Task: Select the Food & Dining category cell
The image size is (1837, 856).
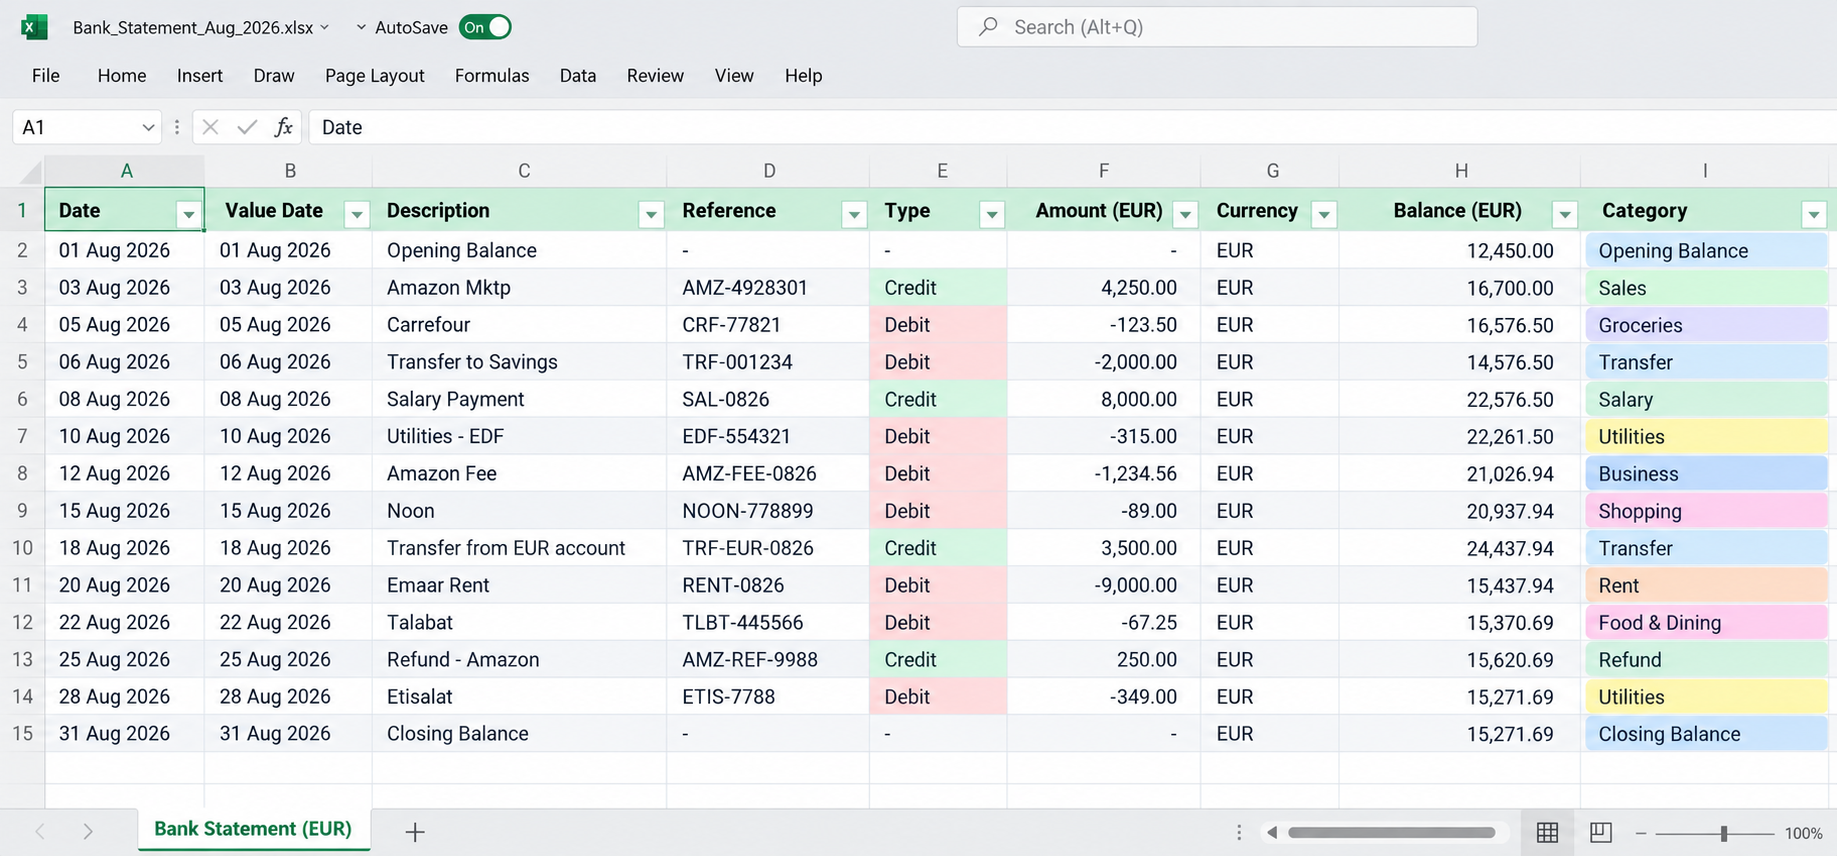Action: 1705,622
